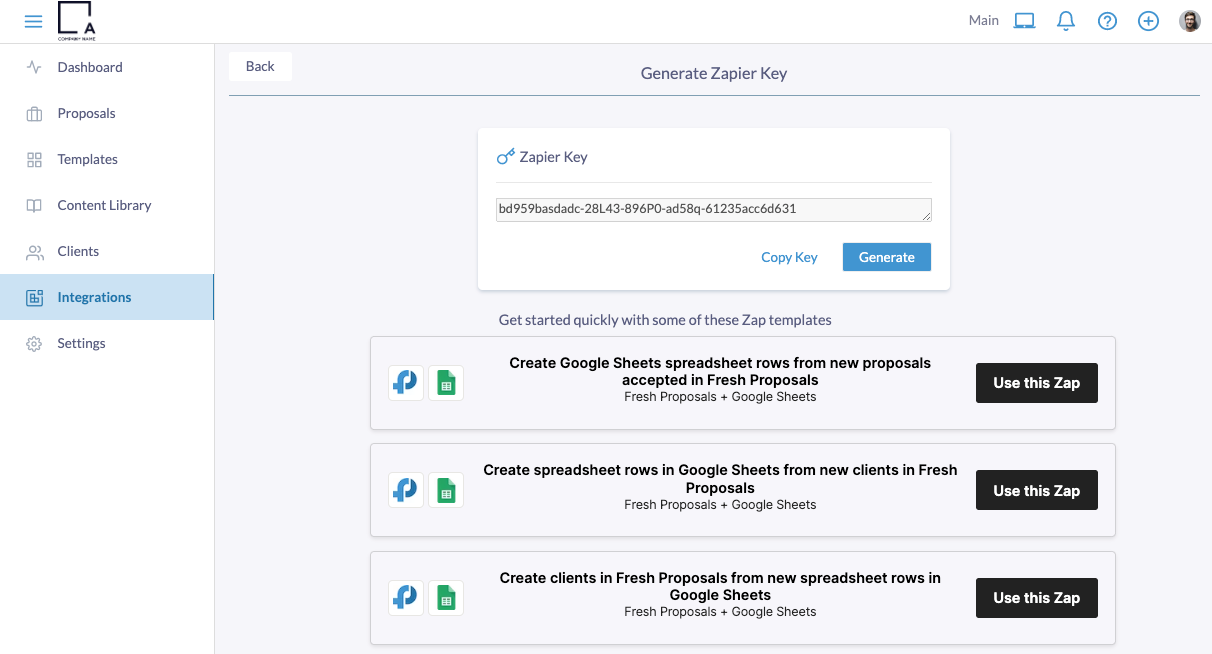Grab the key textarea corner handle
The image size is (1212, 654).
coord(926,216)
